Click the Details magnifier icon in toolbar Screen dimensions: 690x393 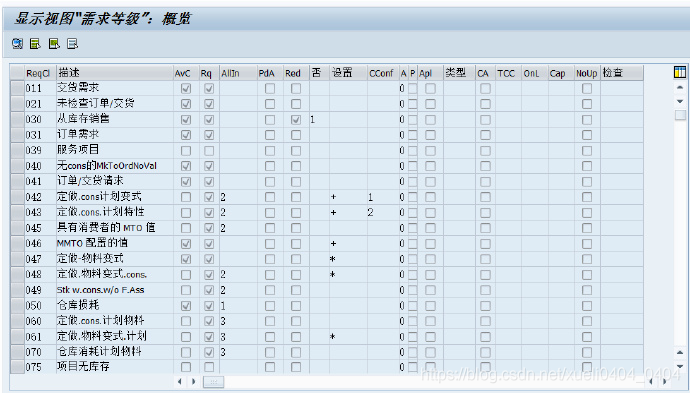click(17, 44)
